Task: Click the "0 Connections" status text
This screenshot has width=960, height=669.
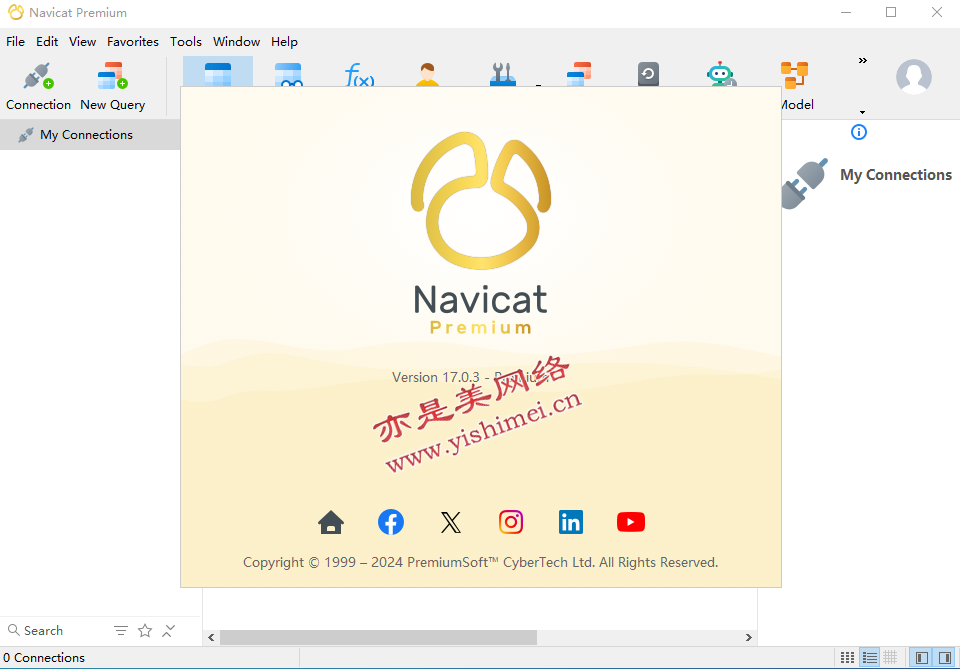Action: (x=44, y=657)
